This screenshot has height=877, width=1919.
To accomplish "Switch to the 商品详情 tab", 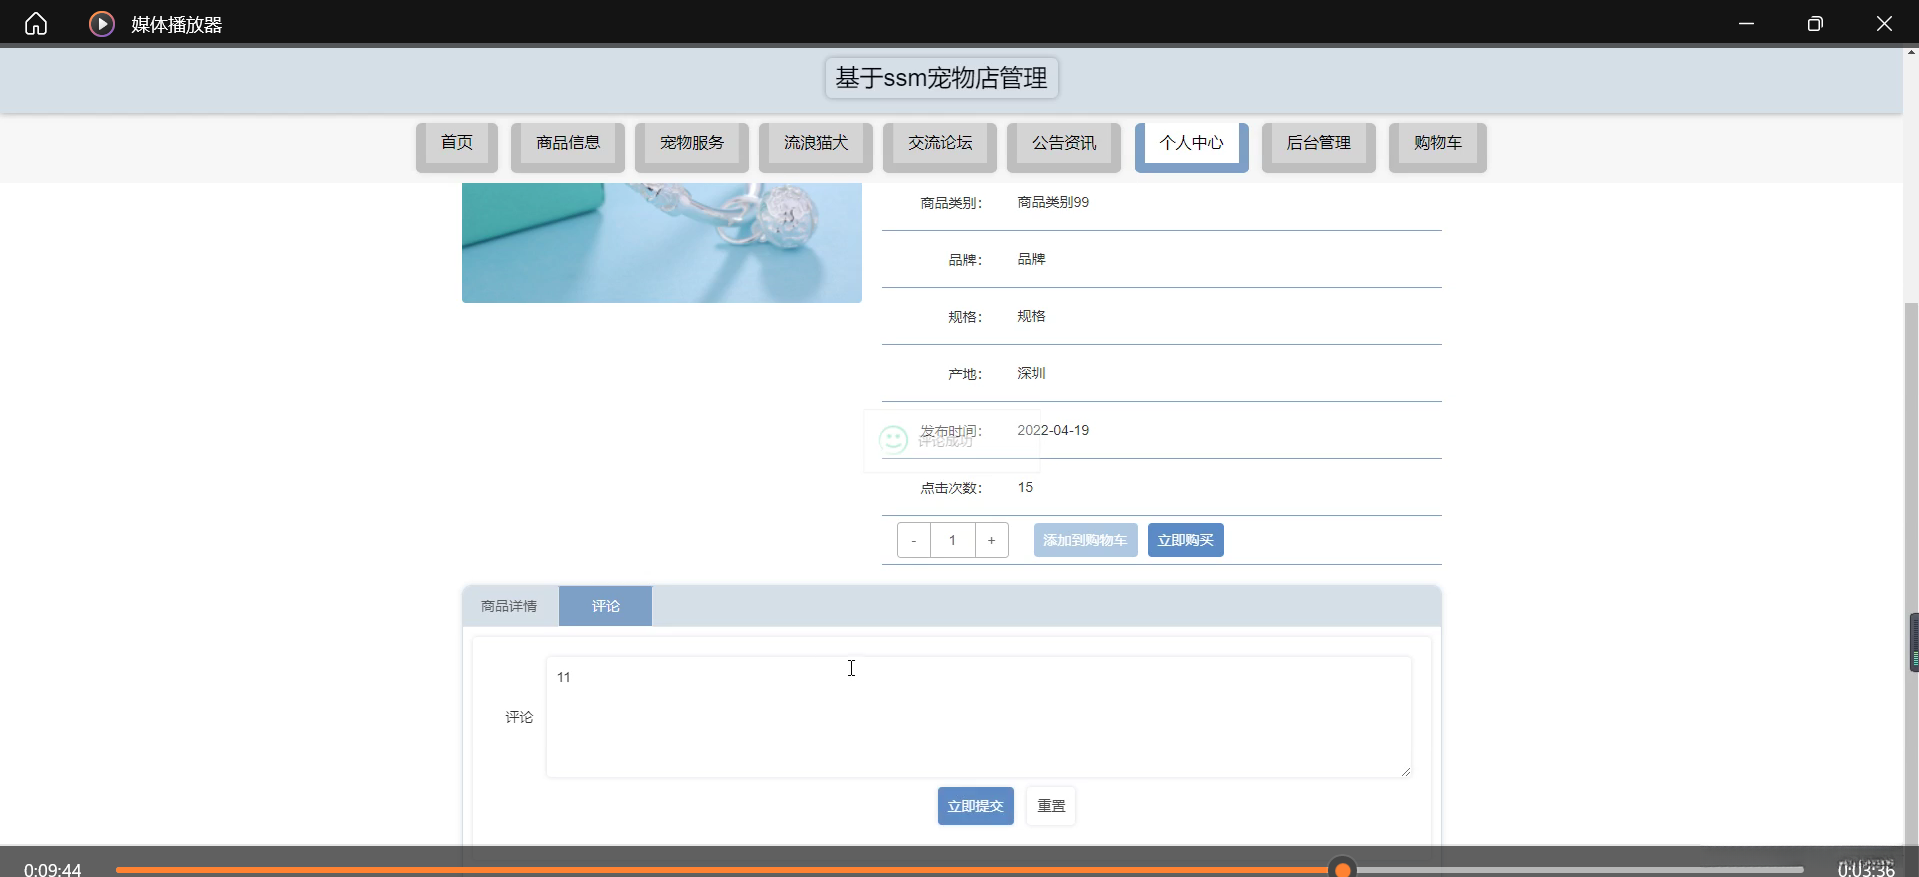I will click(510, 606).
